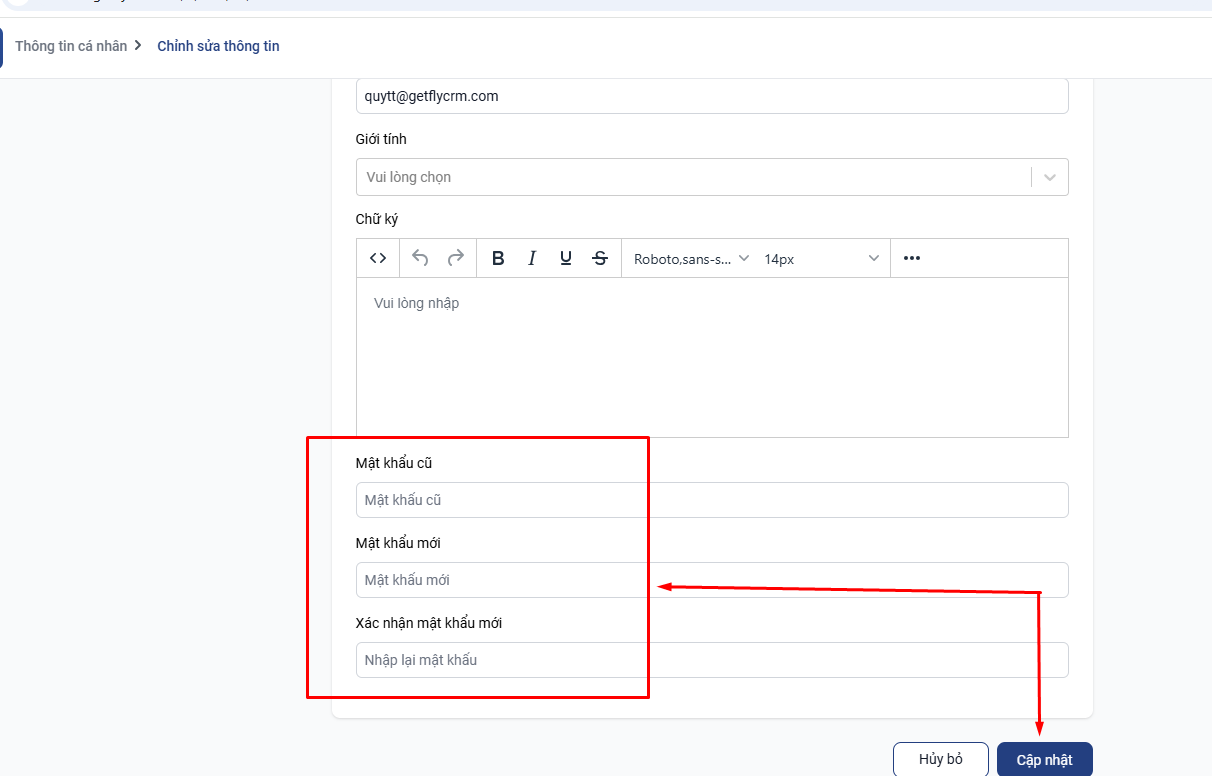Select Chỉnh sửa thông tin breadcrumb
This screenshot has height=776, width=1212.
click(x=218, y=46)
